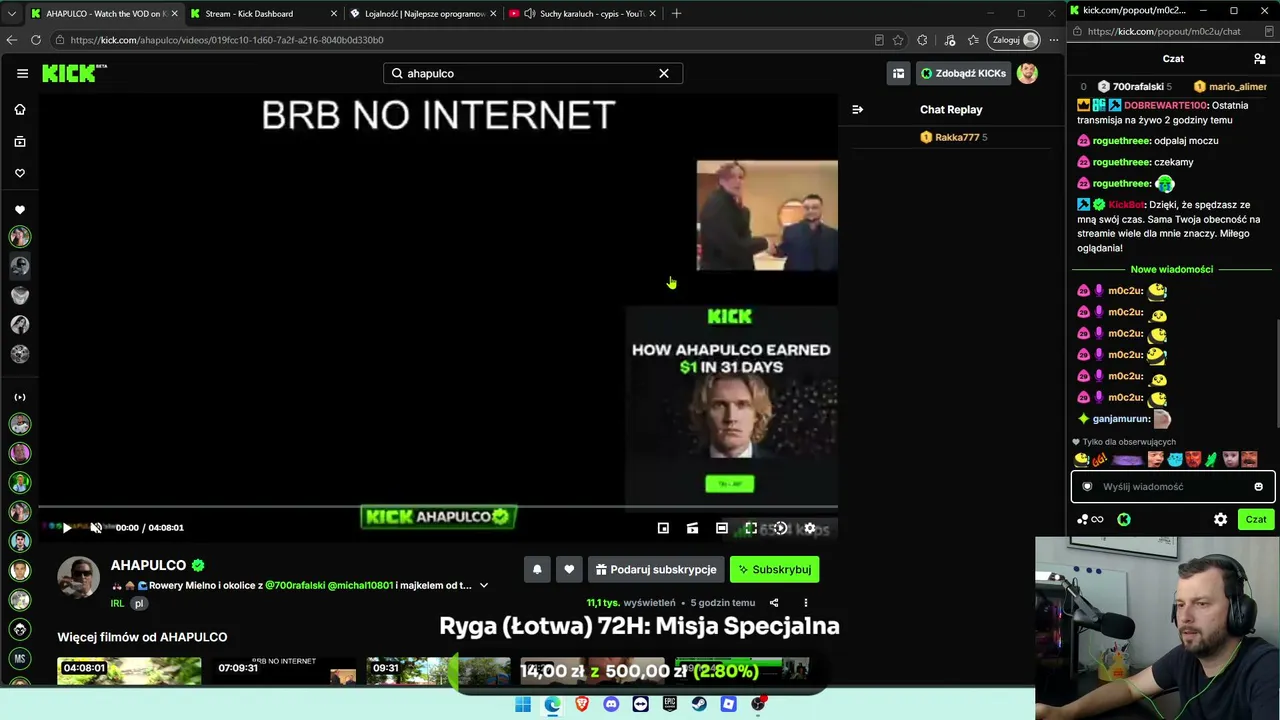Share the VOD via share icon

[x=774, y=603]
